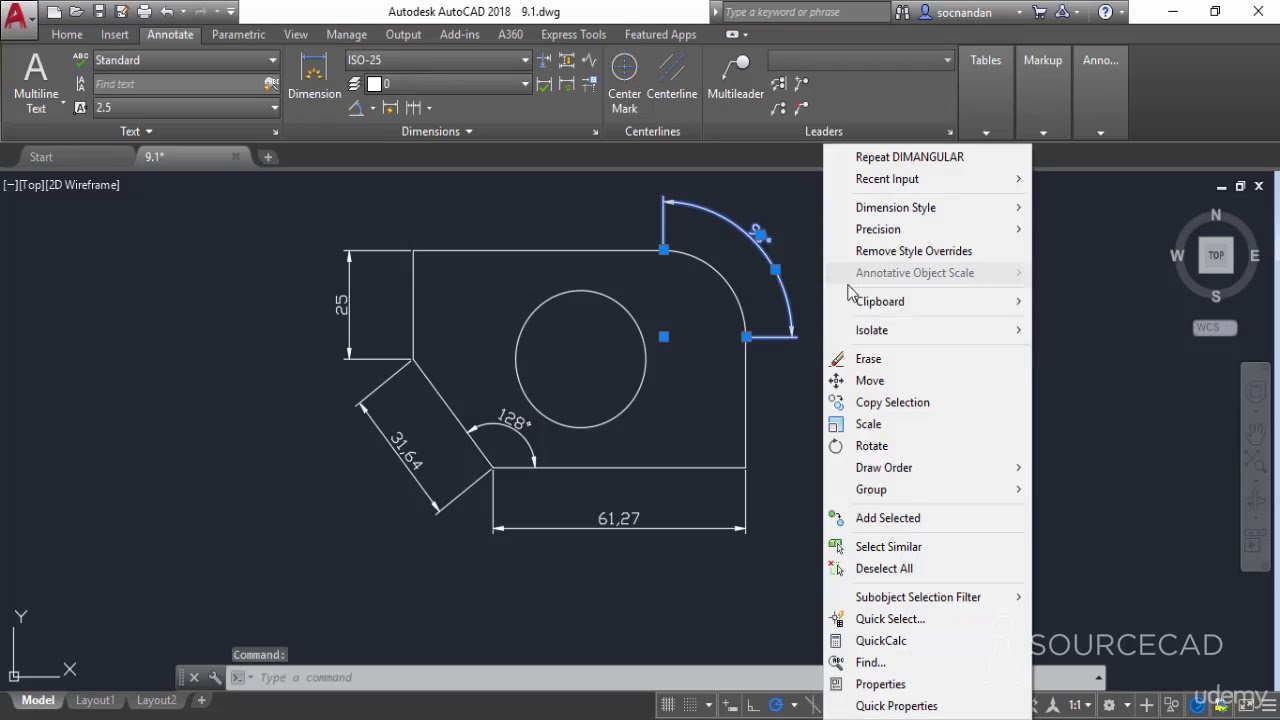Viewport: 1280px width, 720px height.
Task: Click the new drawing tab plus button
Action: [268, 157]
